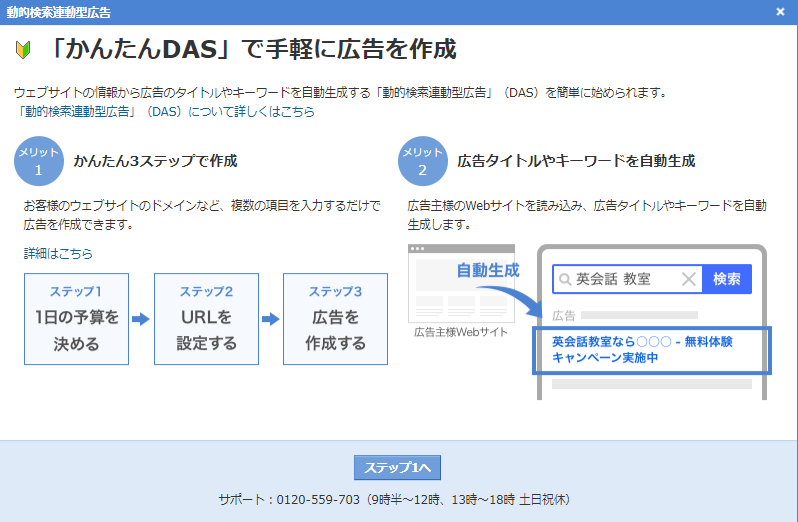The height and width of the screenshot is (522, 798).
Task: Select the ステップ2 URLを設定する box
Action: pyautogui.click(x=207, y=318)
